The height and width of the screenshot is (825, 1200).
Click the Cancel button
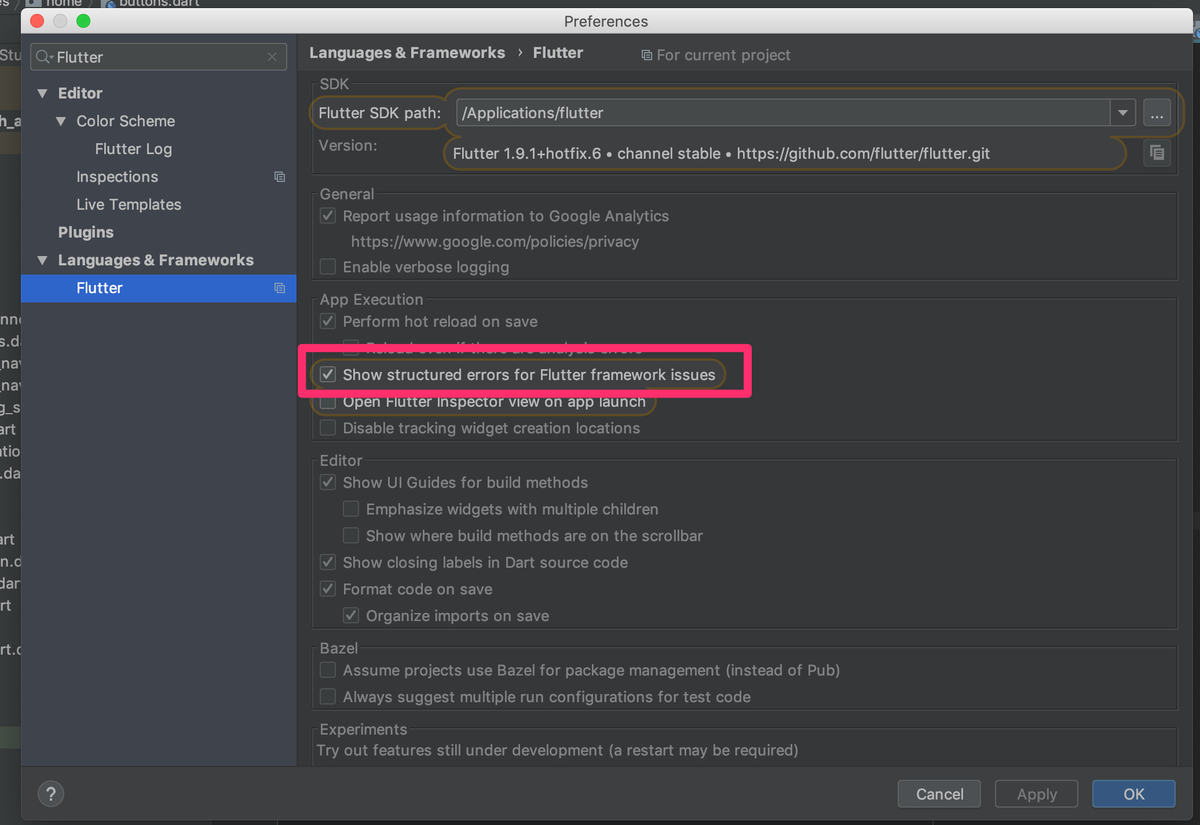(940, 794)
